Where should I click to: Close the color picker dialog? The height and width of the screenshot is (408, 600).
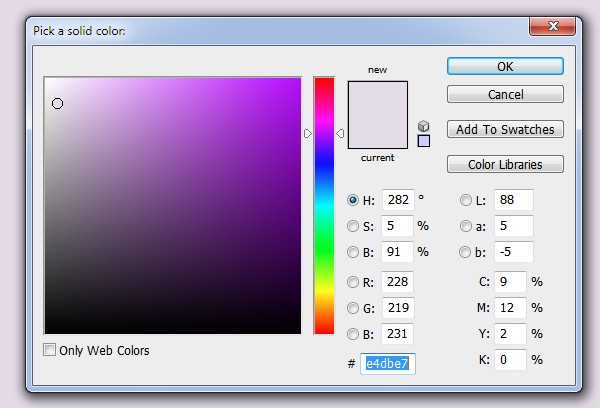(552, 26)
